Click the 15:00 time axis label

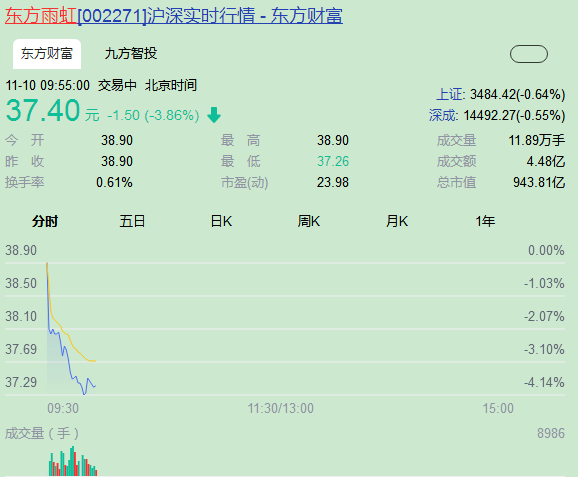pyautogui.click(x=498, y=408)
